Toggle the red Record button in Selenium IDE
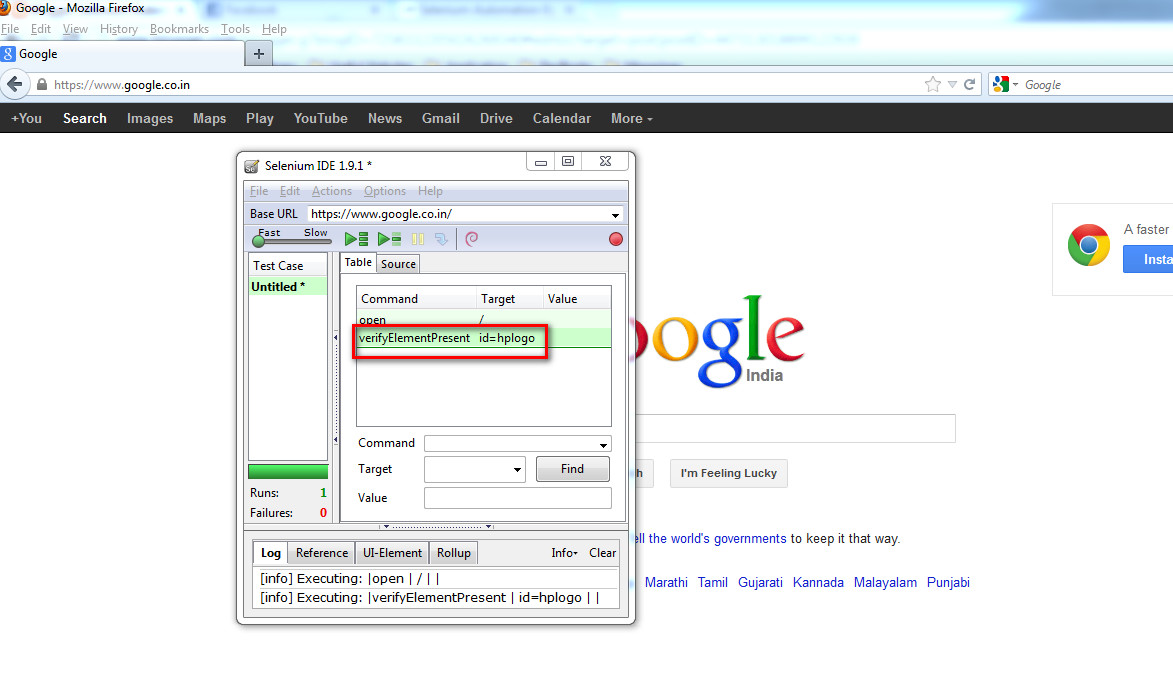Viewport: 1173px width, 692px height. (x=615, y=238)
